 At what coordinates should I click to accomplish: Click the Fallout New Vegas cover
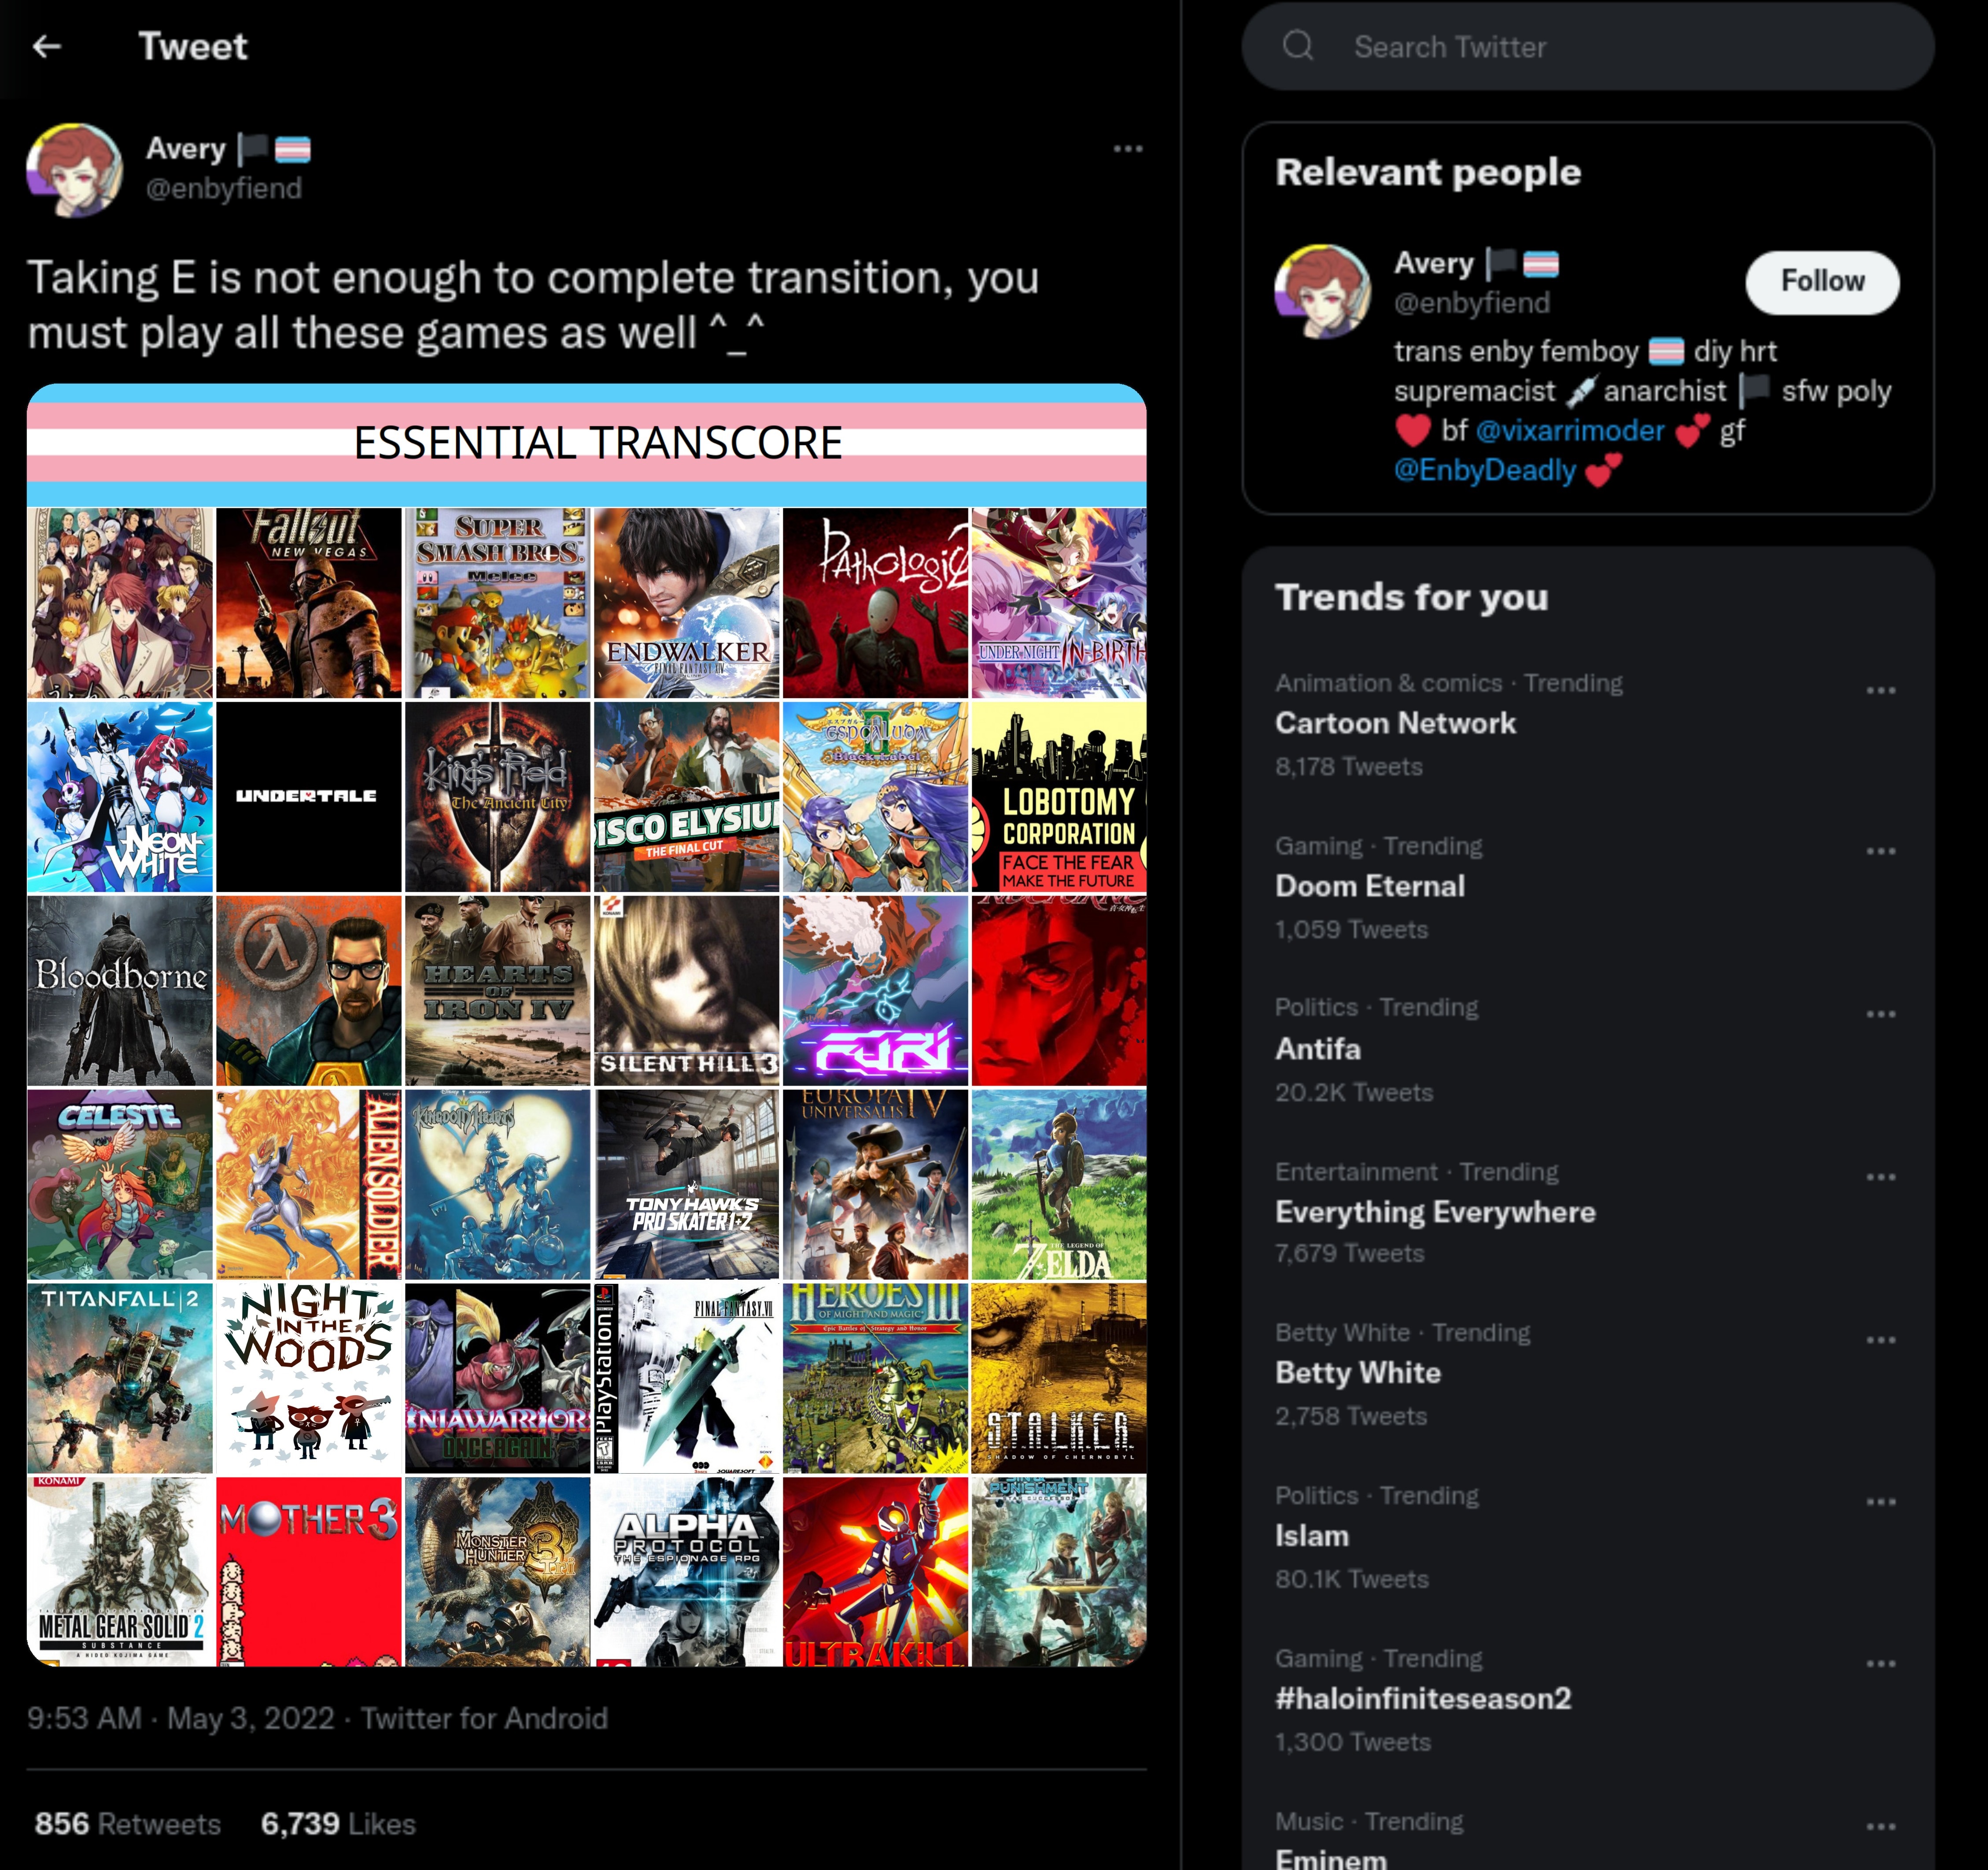coord(308,602)
